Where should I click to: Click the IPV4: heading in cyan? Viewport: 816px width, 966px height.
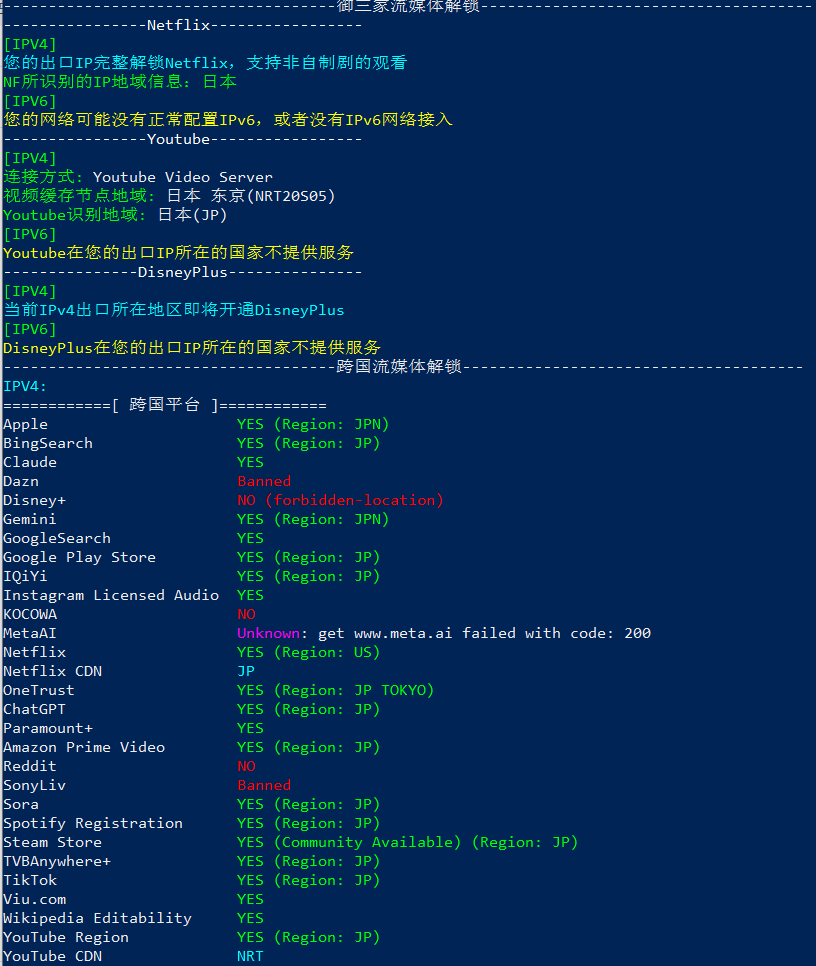coord(25,386)
